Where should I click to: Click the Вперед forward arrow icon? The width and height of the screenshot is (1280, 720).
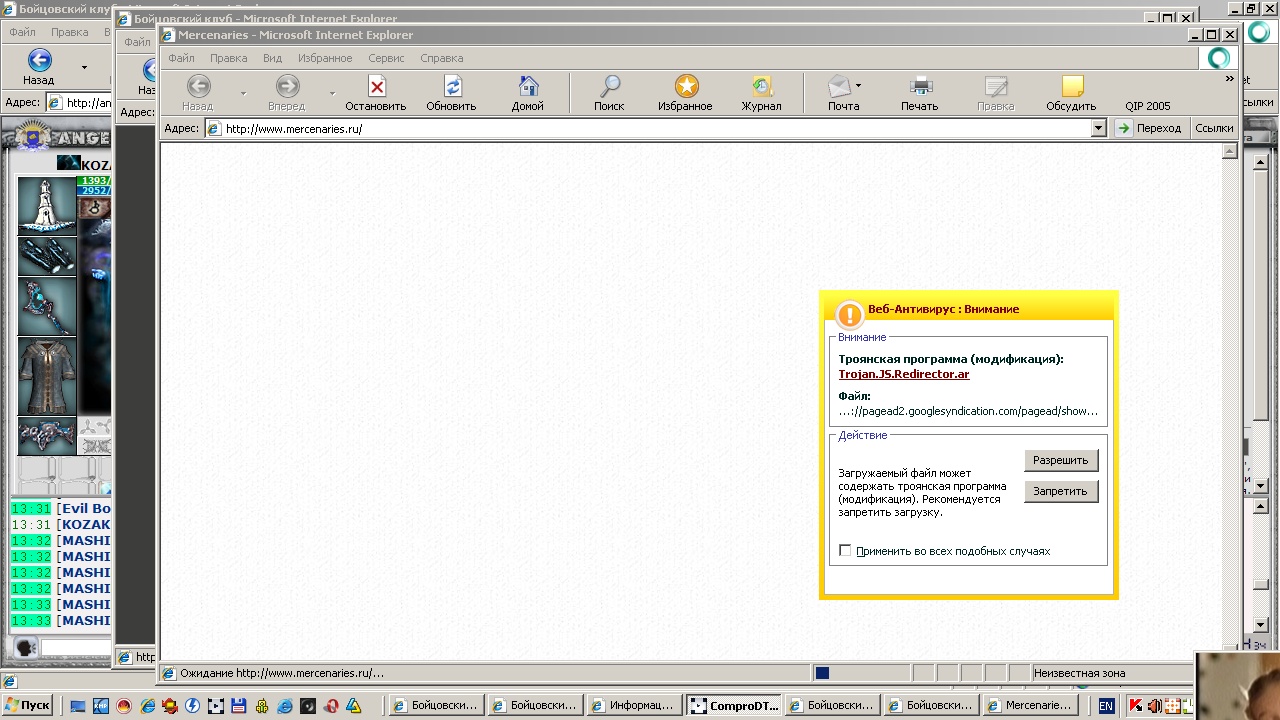coord(287,87)
